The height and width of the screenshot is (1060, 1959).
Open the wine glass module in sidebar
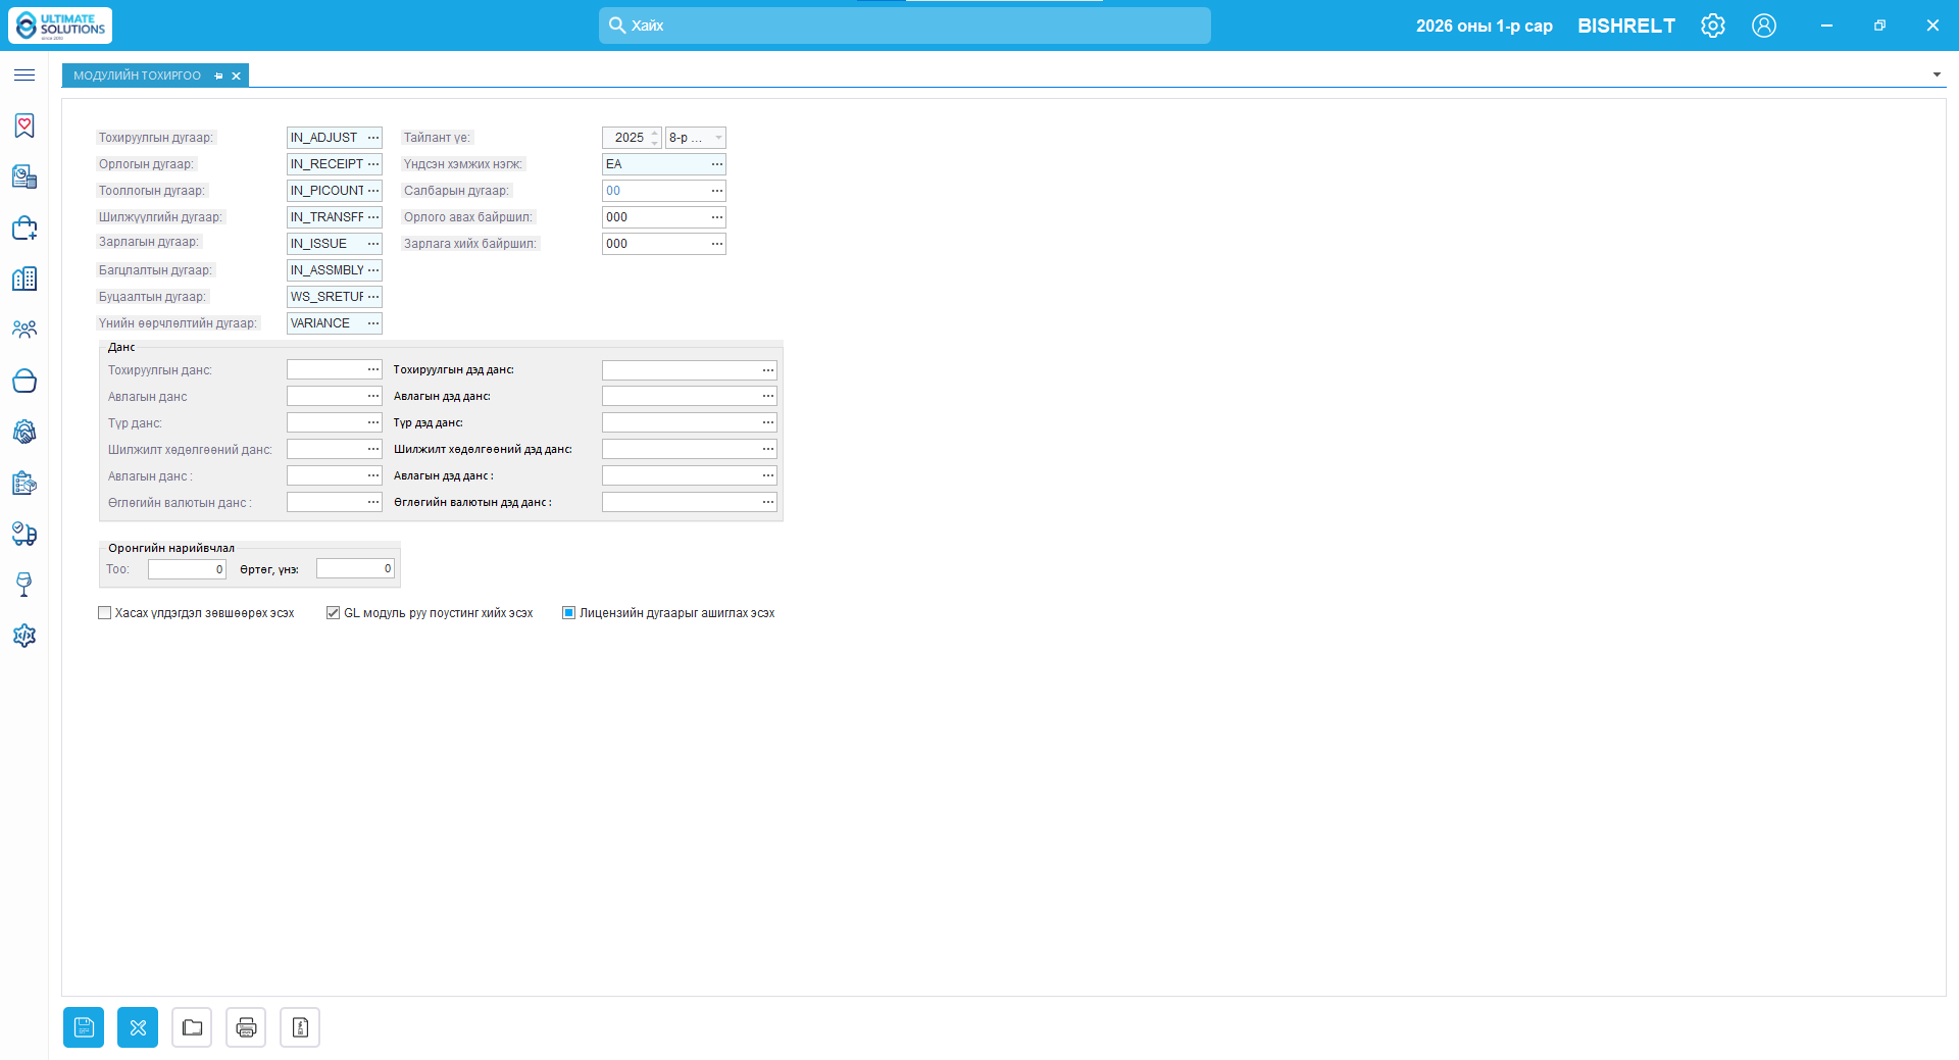pos(24,584)
